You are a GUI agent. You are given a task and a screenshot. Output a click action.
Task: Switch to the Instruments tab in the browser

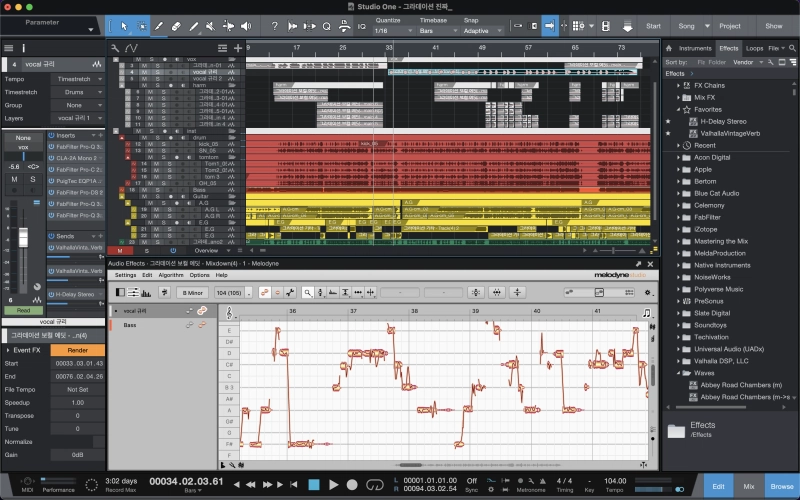[x=695, y=48]
